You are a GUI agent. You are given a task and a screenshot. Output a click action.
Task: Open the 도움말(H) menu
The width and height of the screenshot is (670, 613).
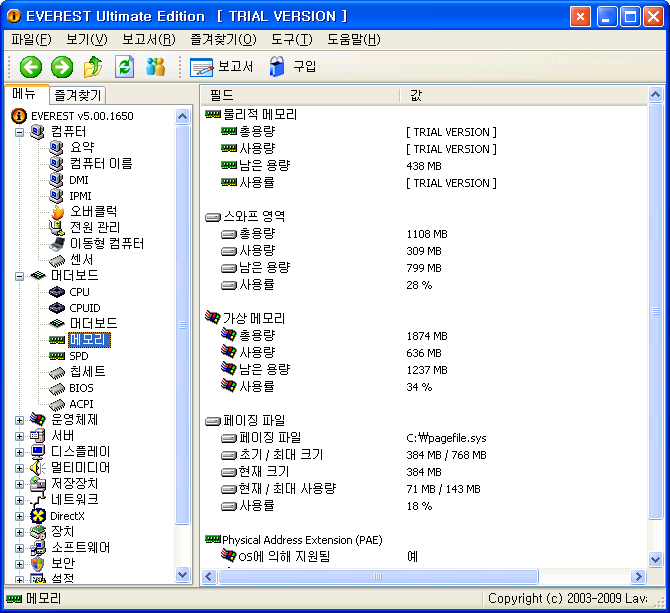point(354,40)
